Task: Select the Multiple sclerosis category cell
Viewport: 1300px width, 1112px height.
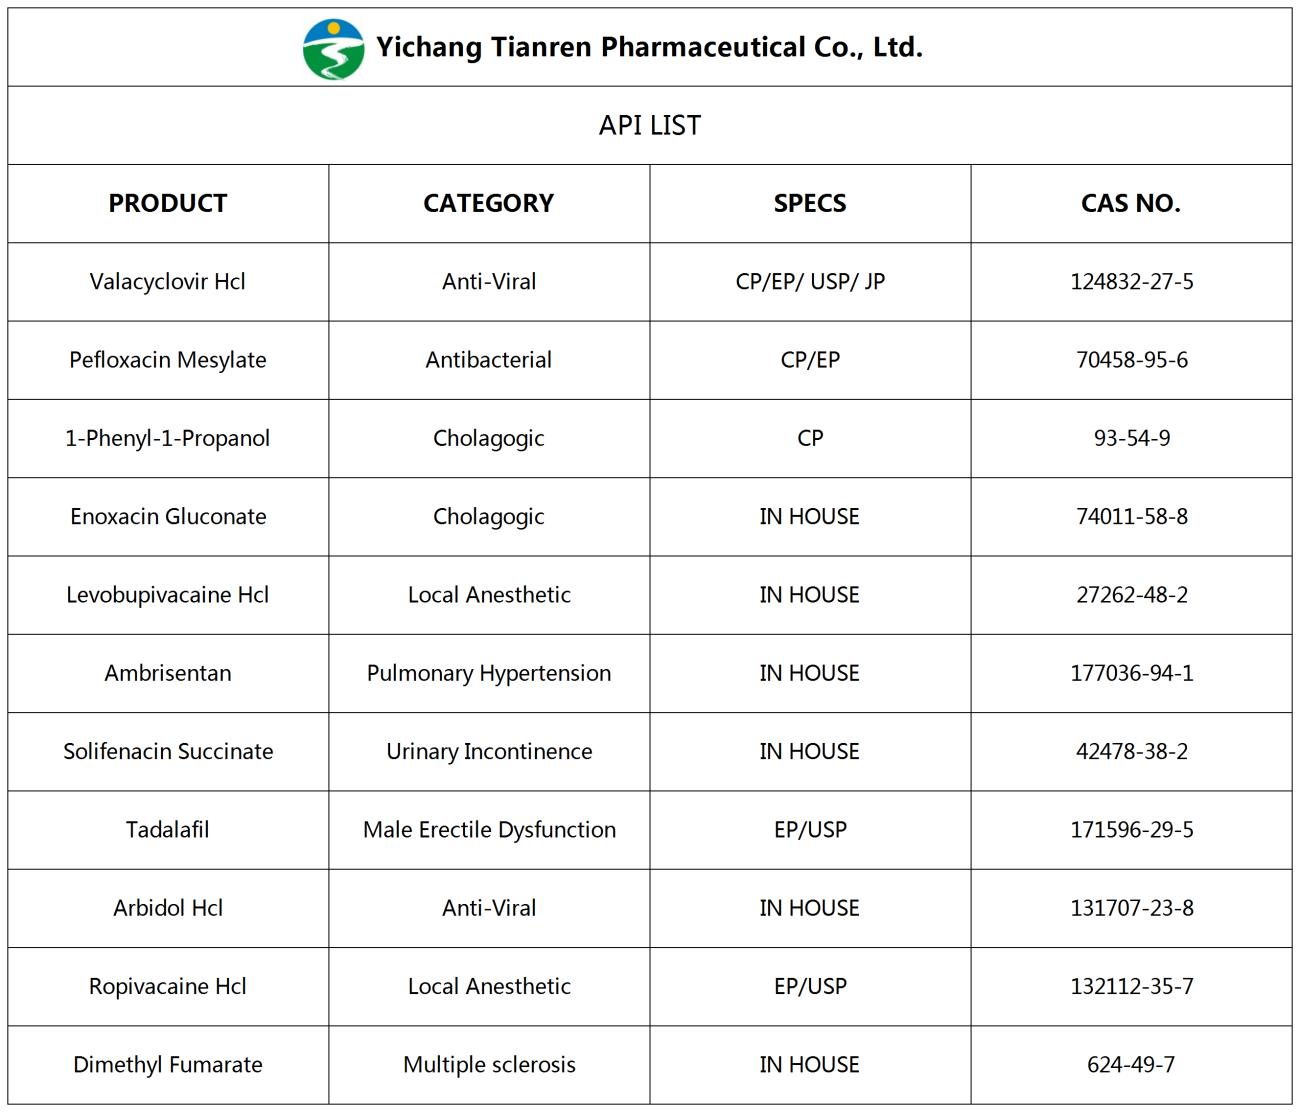Action: point(489,1065)
